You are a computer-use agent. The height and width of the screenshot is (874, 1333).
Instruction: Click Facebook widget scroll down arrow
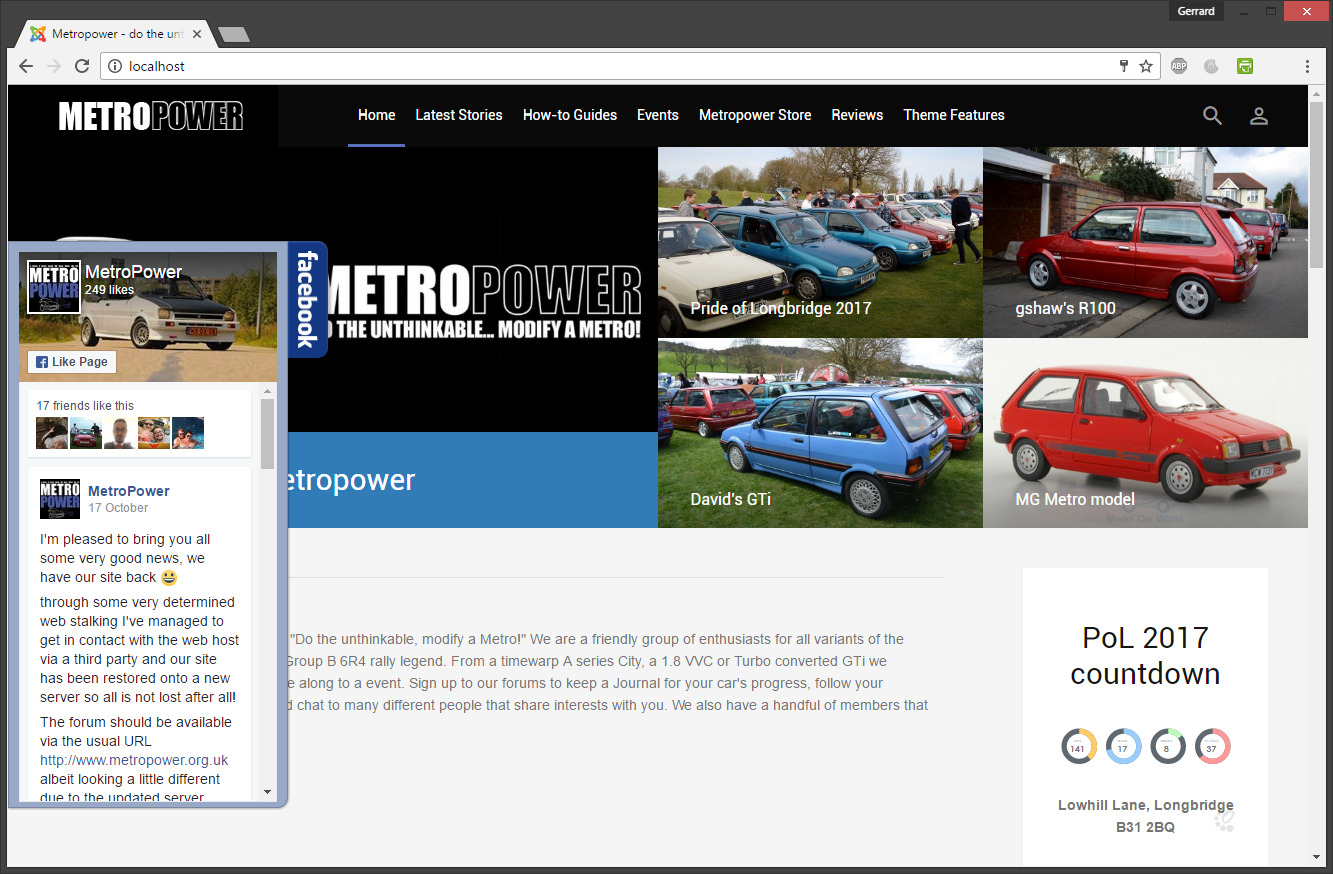(267, 792)
